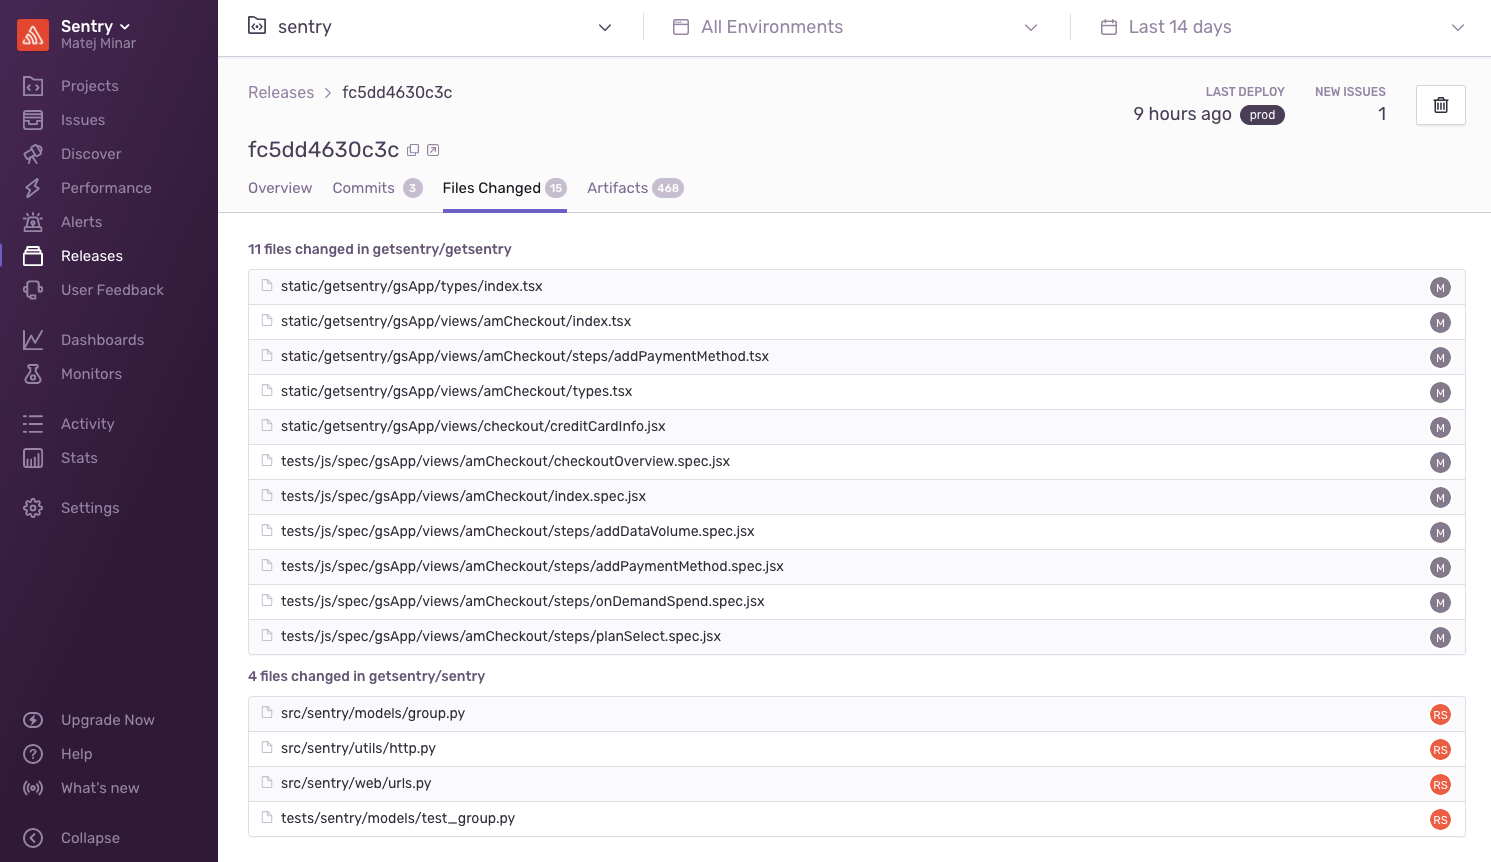1491x862 pixels.
Task: Click RS avatar on http.py row
Action: 1440,750
